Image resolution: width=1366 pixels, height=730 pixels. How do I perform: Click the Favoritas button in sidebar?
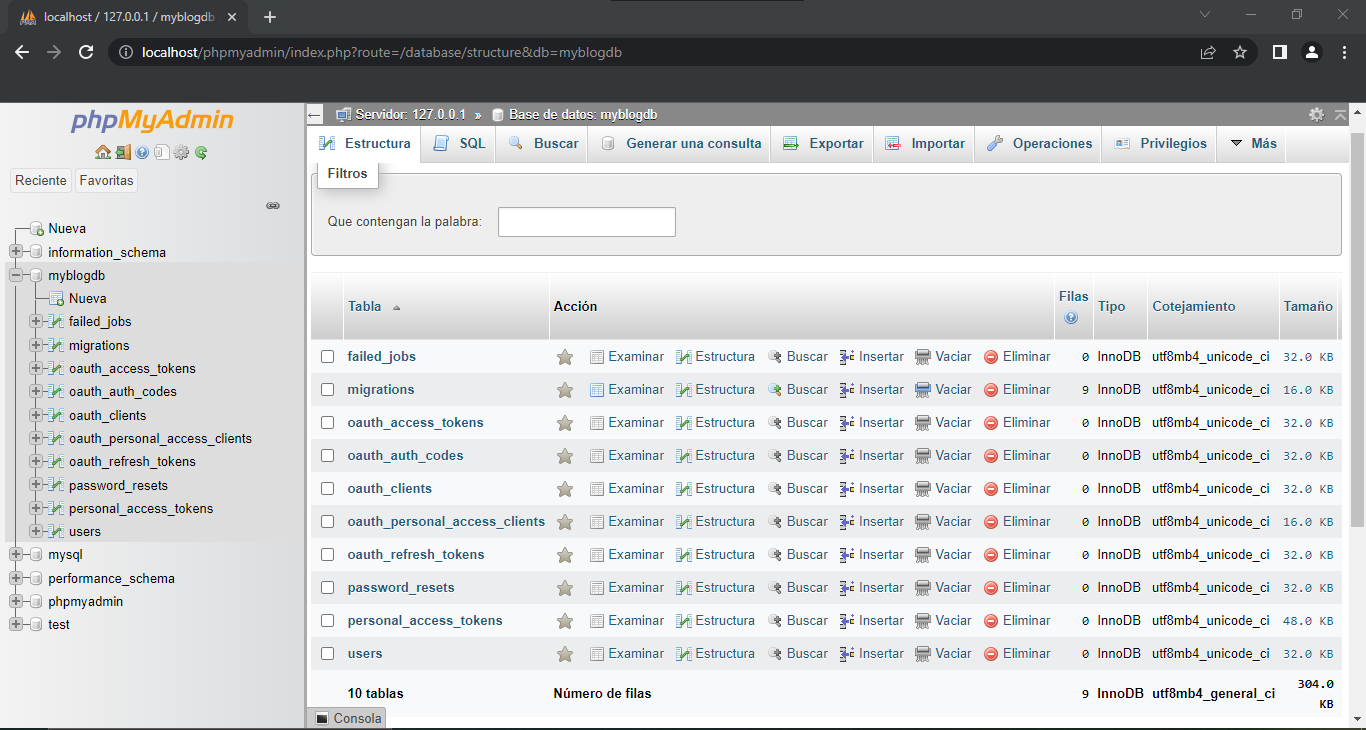pyautogui.click(x=106, y=181)
